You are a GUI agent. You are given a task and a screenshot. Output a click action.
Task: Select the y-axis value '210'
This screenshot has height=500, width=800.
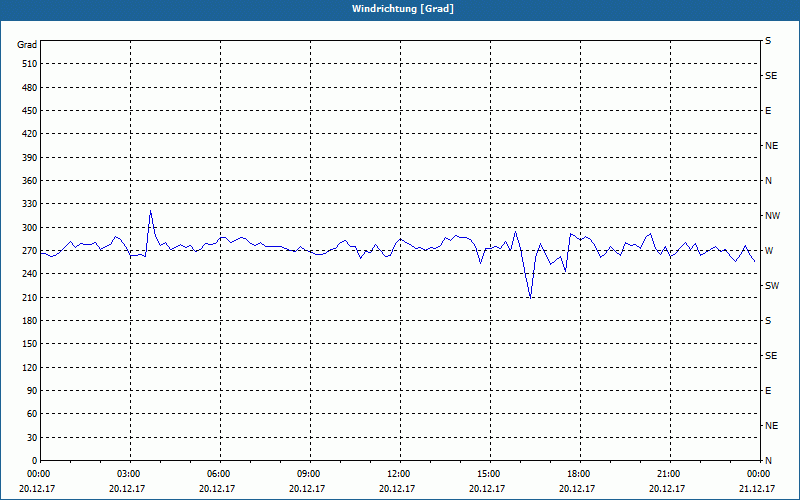pos(30,297)
